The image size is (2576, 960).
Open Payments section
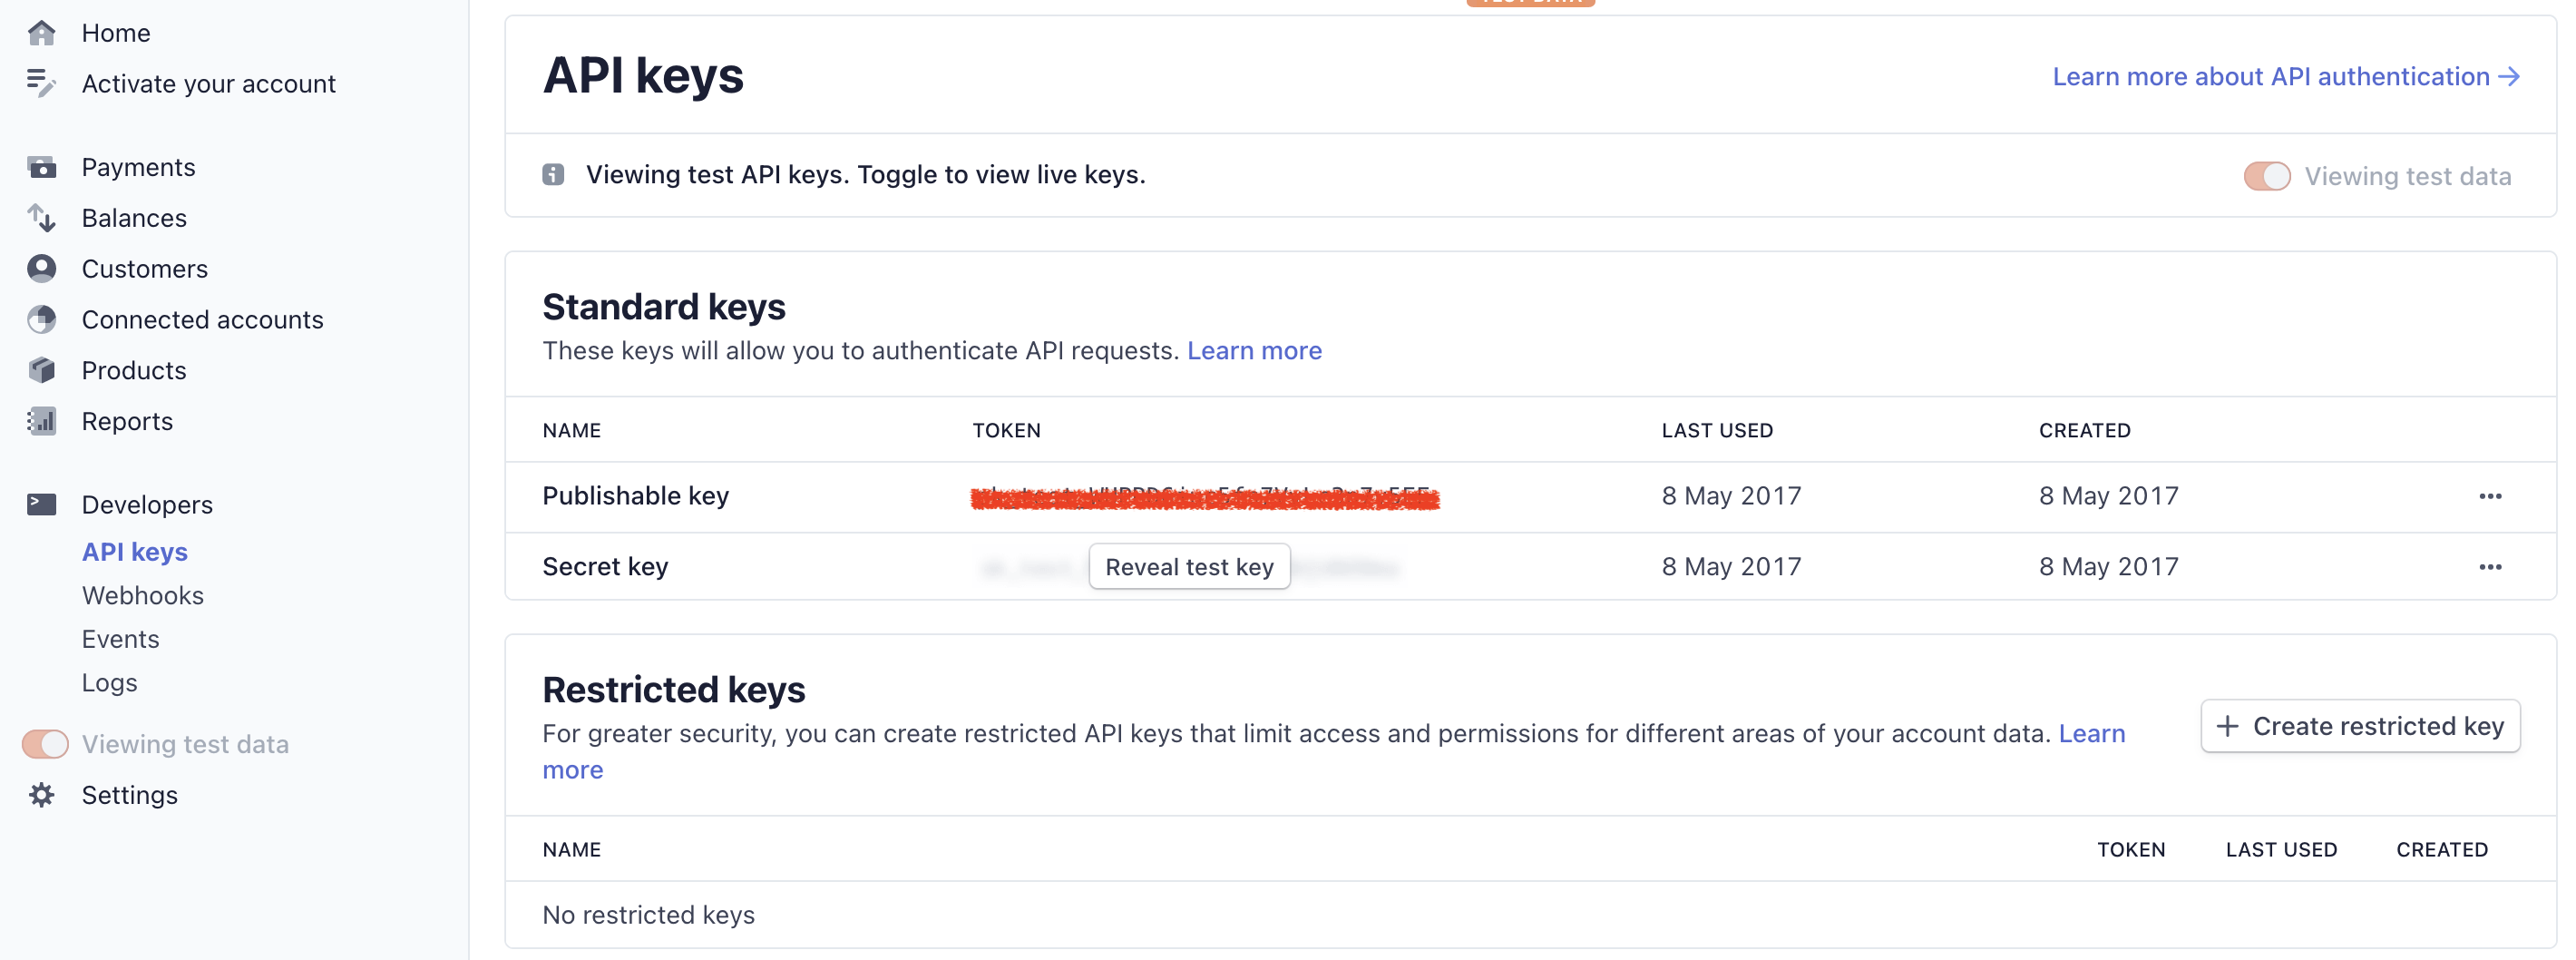click(138, 167)
